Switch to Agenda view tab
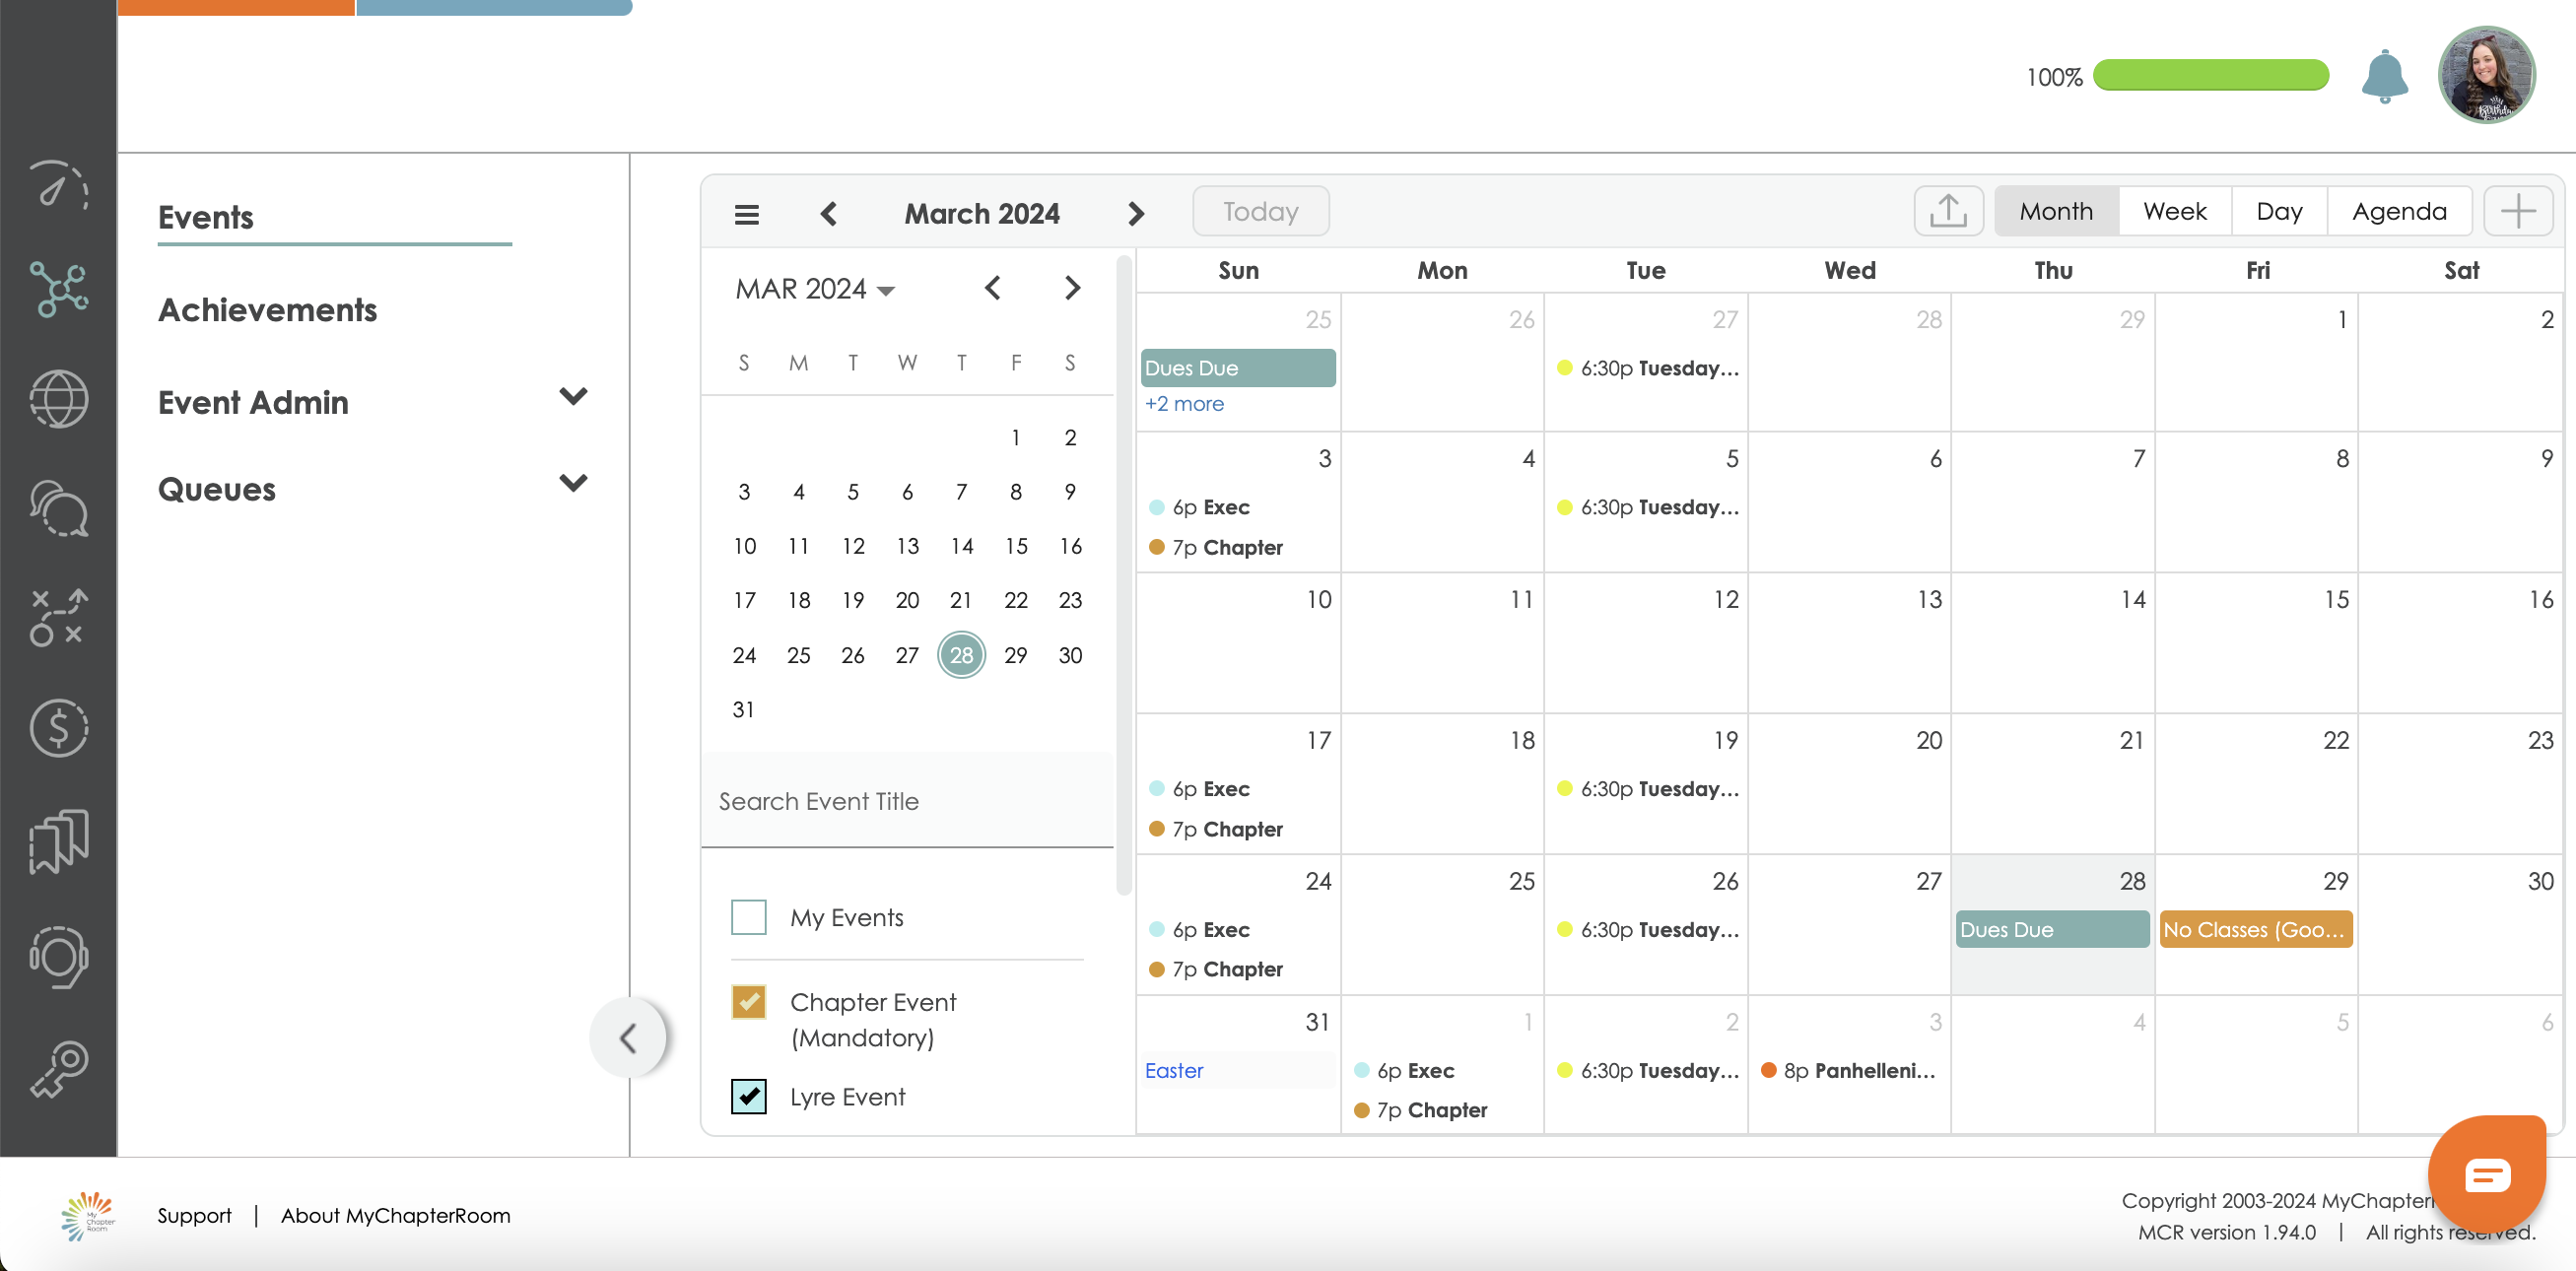The image size is (2576, 1271). 2398,211
